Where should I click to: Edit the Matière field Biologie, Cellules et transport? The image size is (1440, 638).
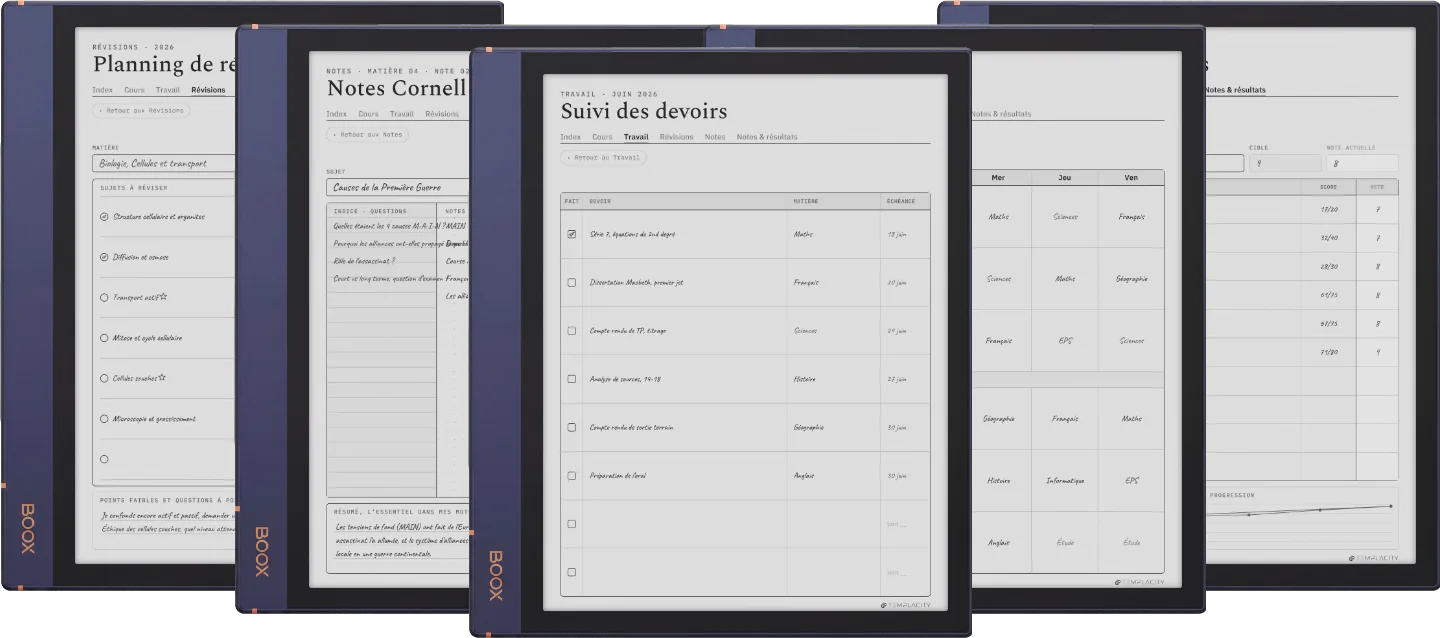[x=164, y=163]
